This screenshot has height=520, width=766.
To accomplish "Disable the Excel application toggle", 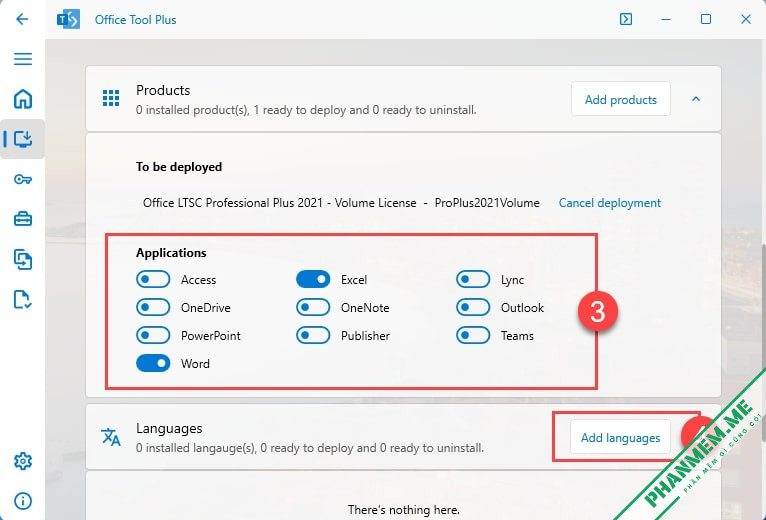I will [313, 280].
